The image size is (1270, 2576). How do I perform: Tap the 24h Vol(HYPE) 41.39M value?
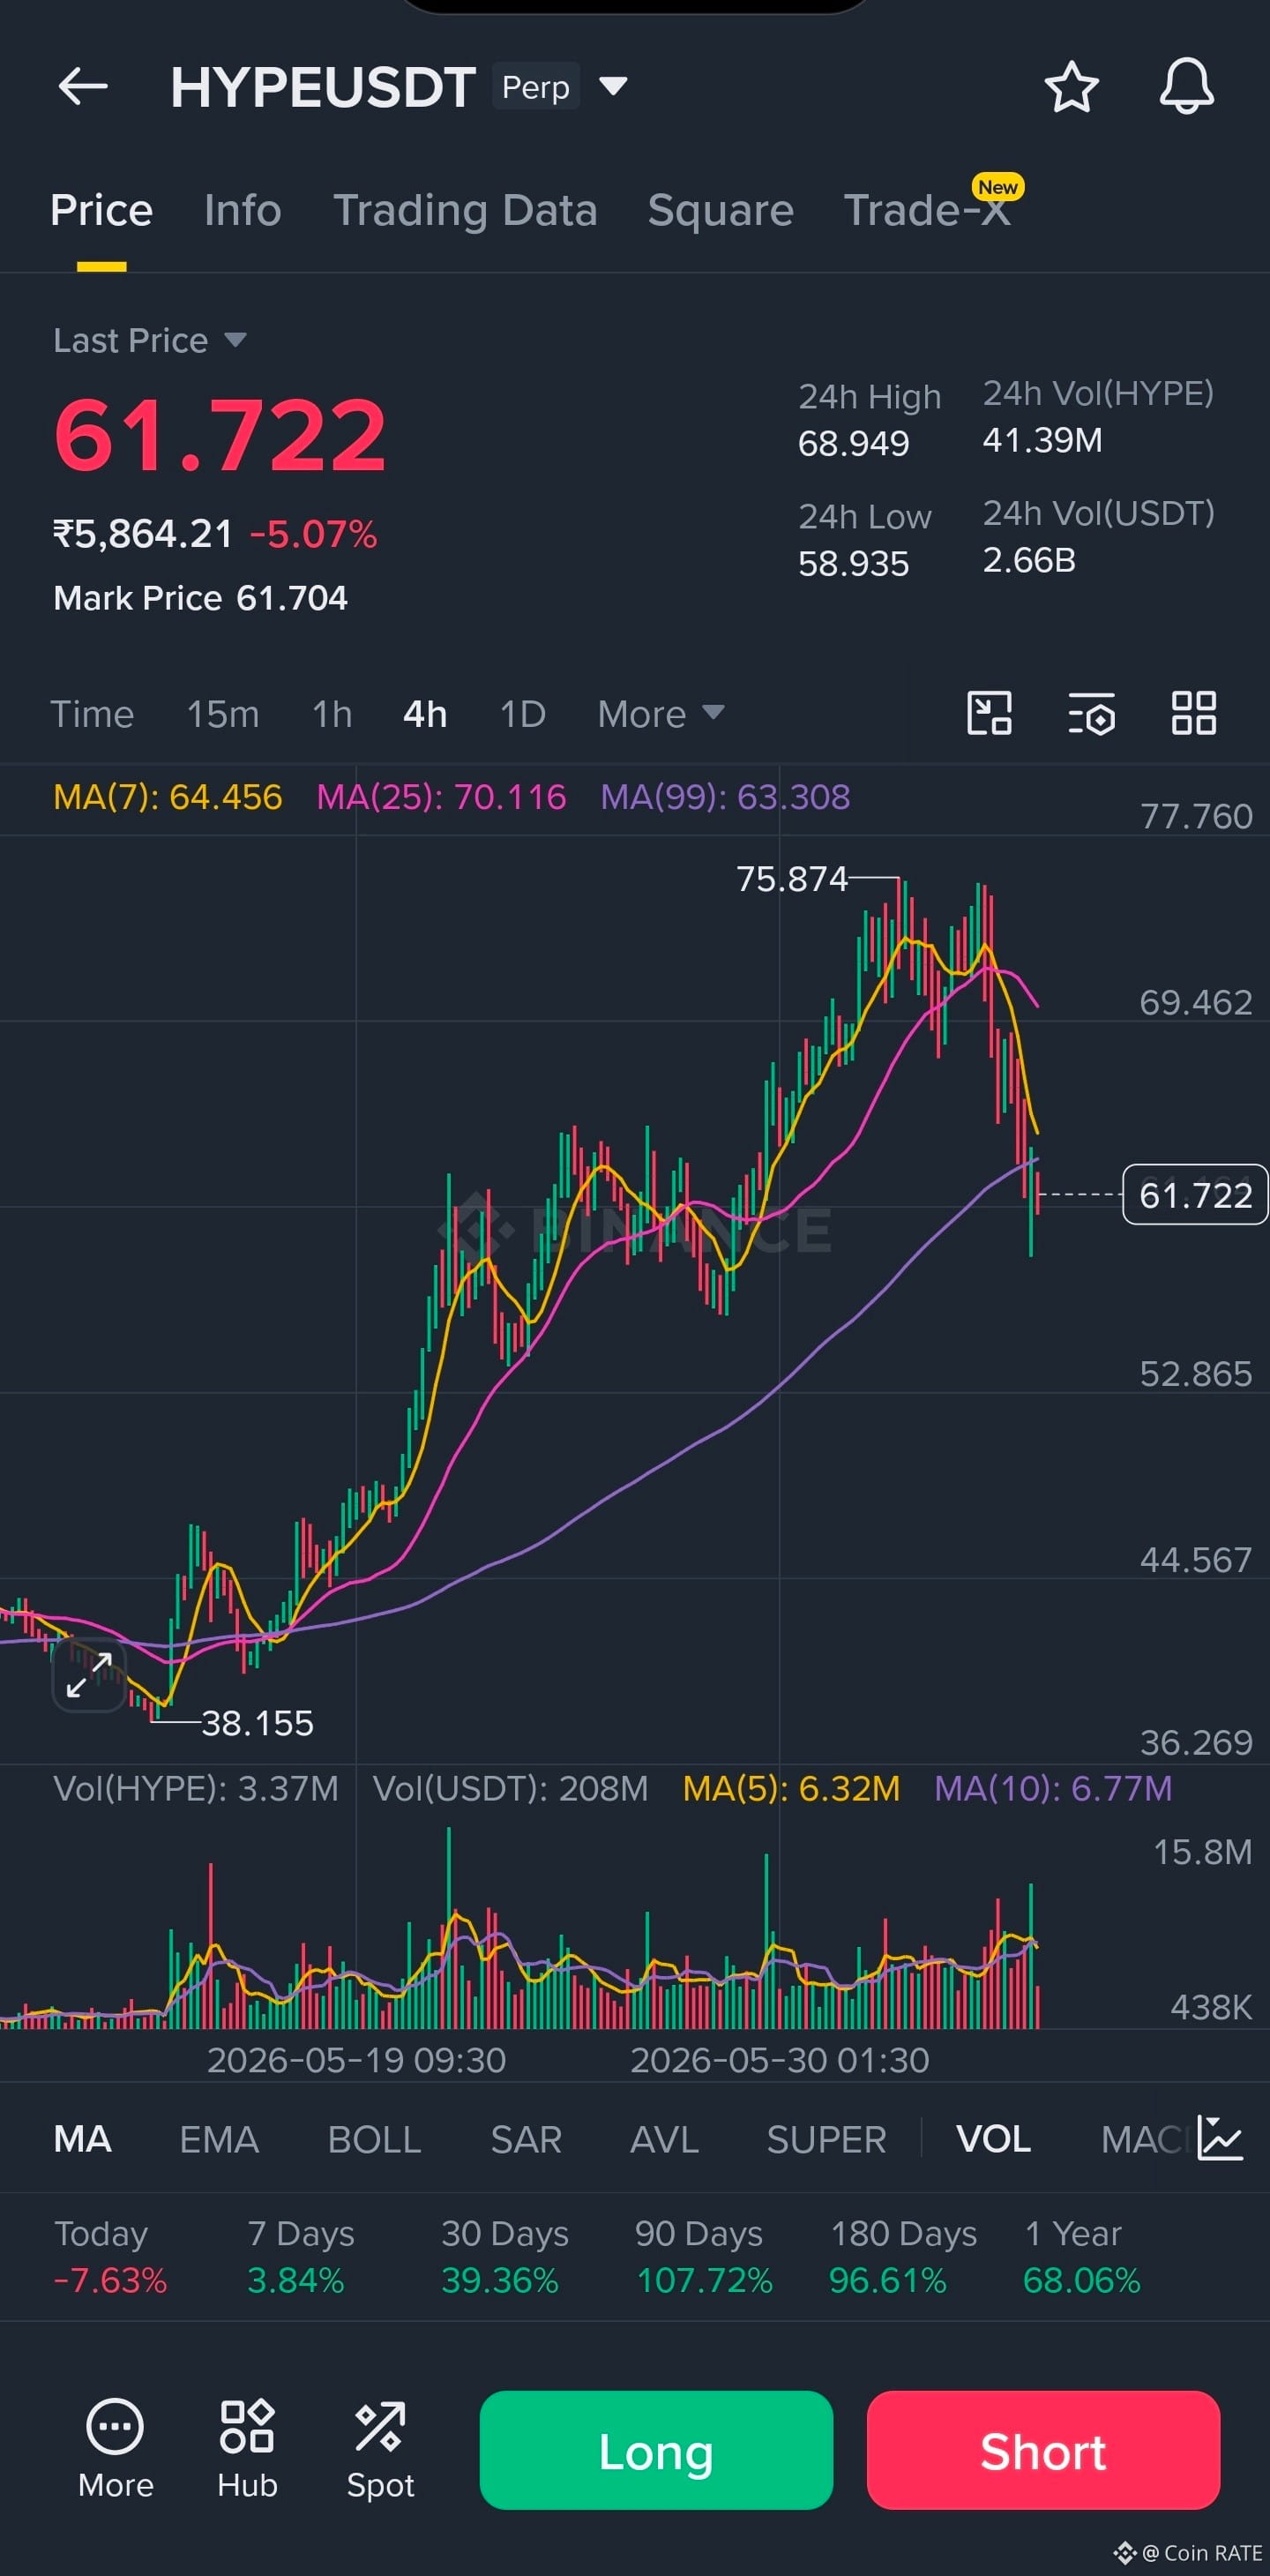[1042, 440]
